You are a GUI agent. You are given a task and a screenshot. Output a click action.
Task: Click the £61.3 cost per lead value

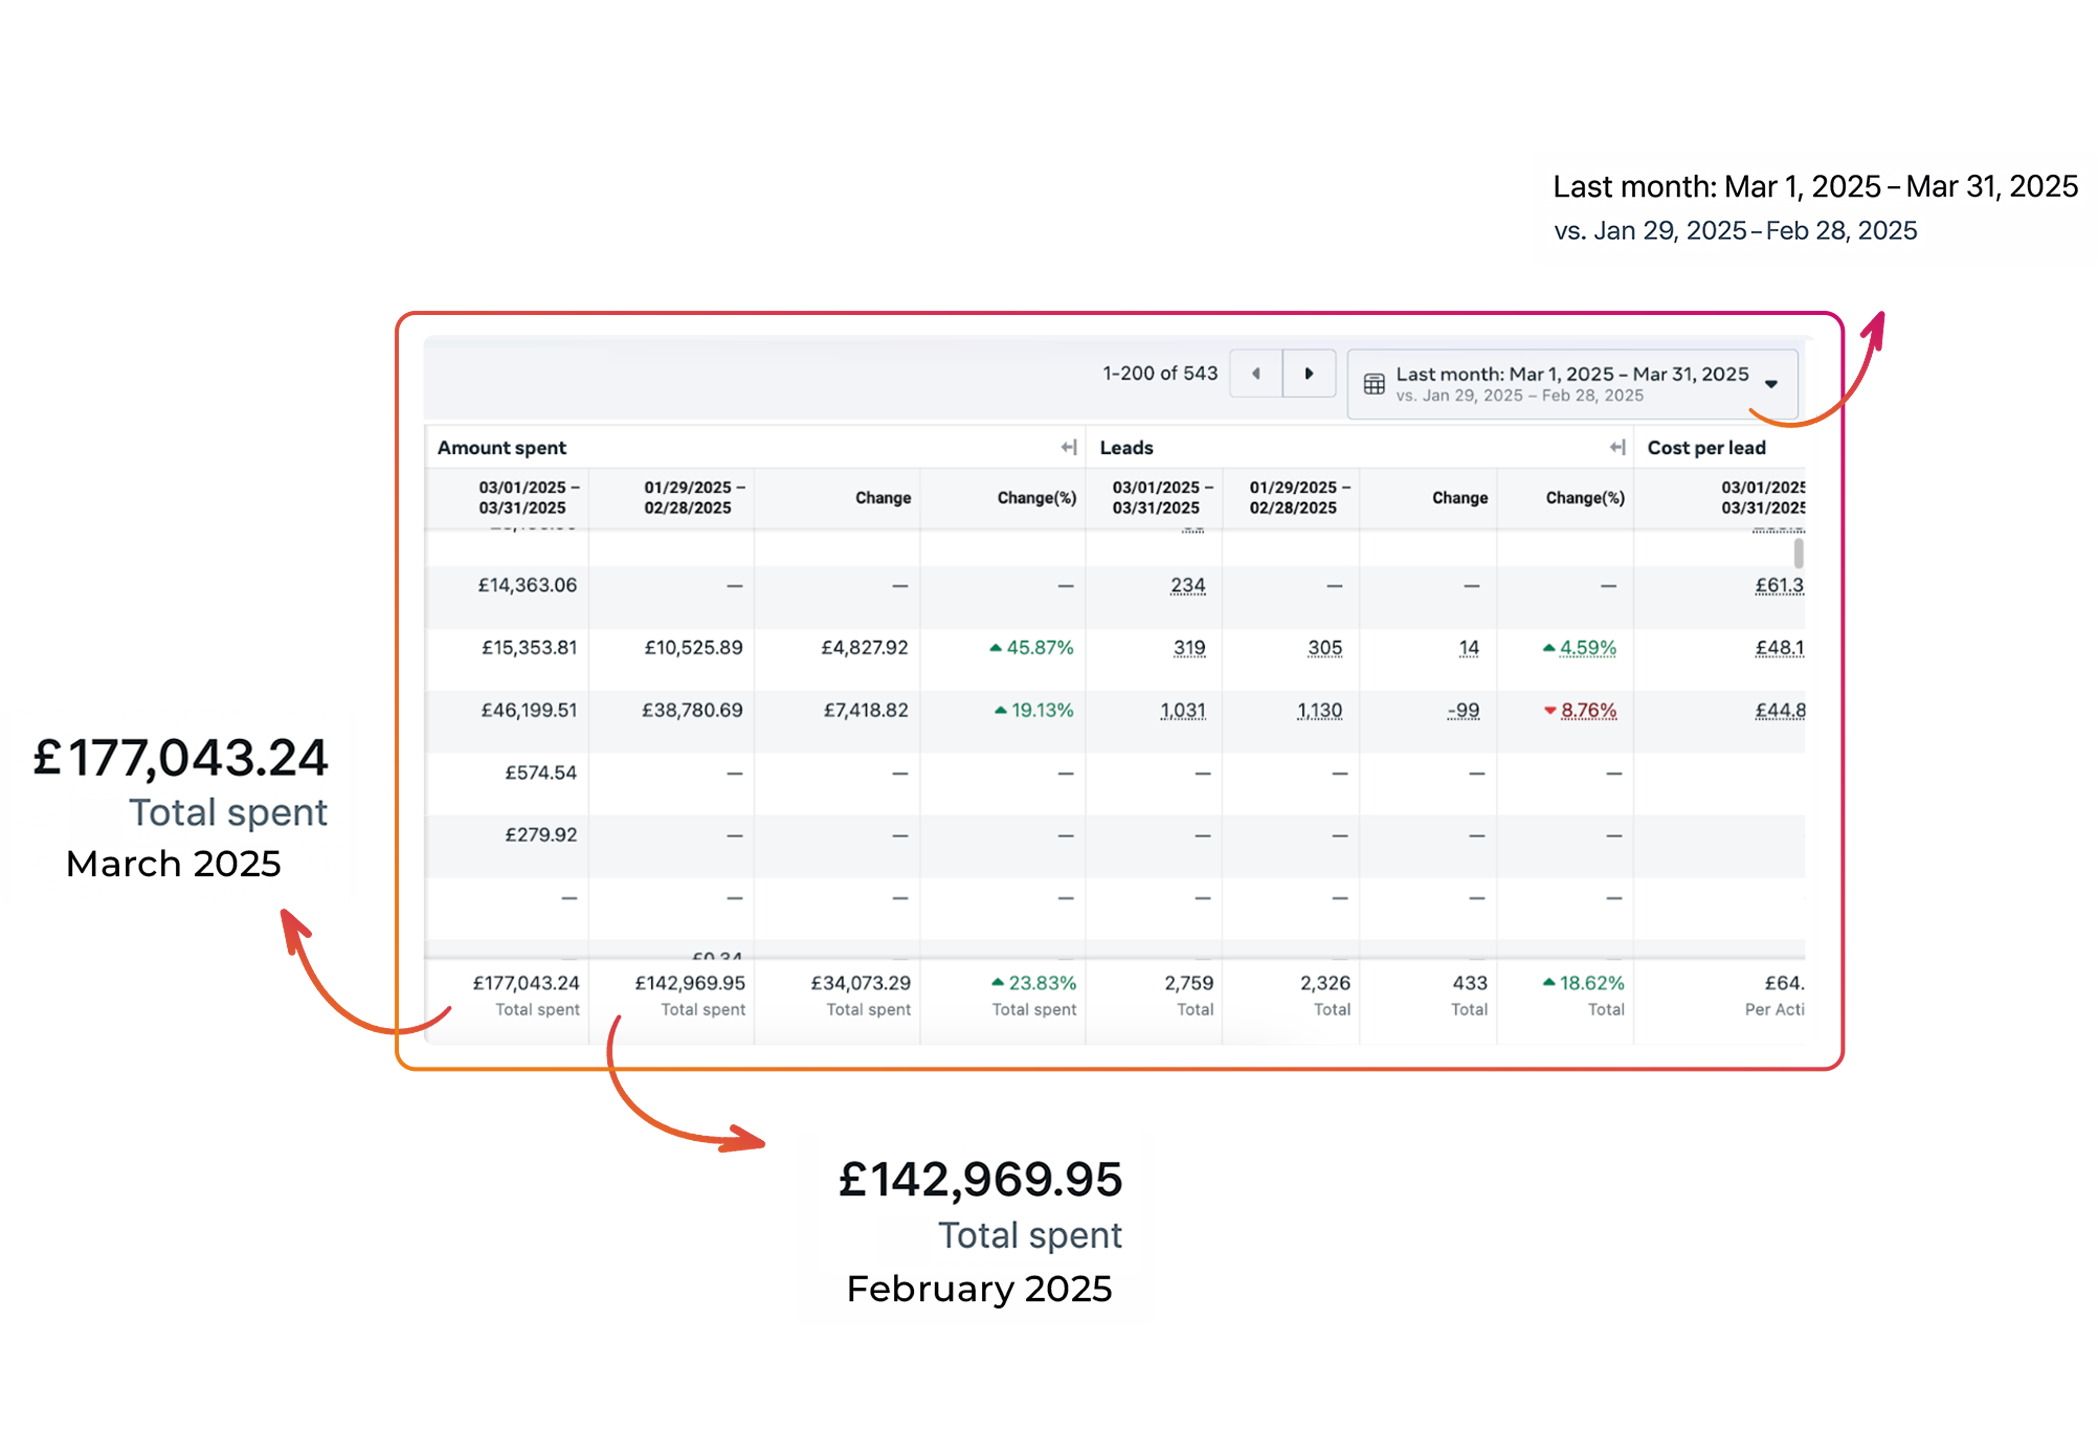1779,586
